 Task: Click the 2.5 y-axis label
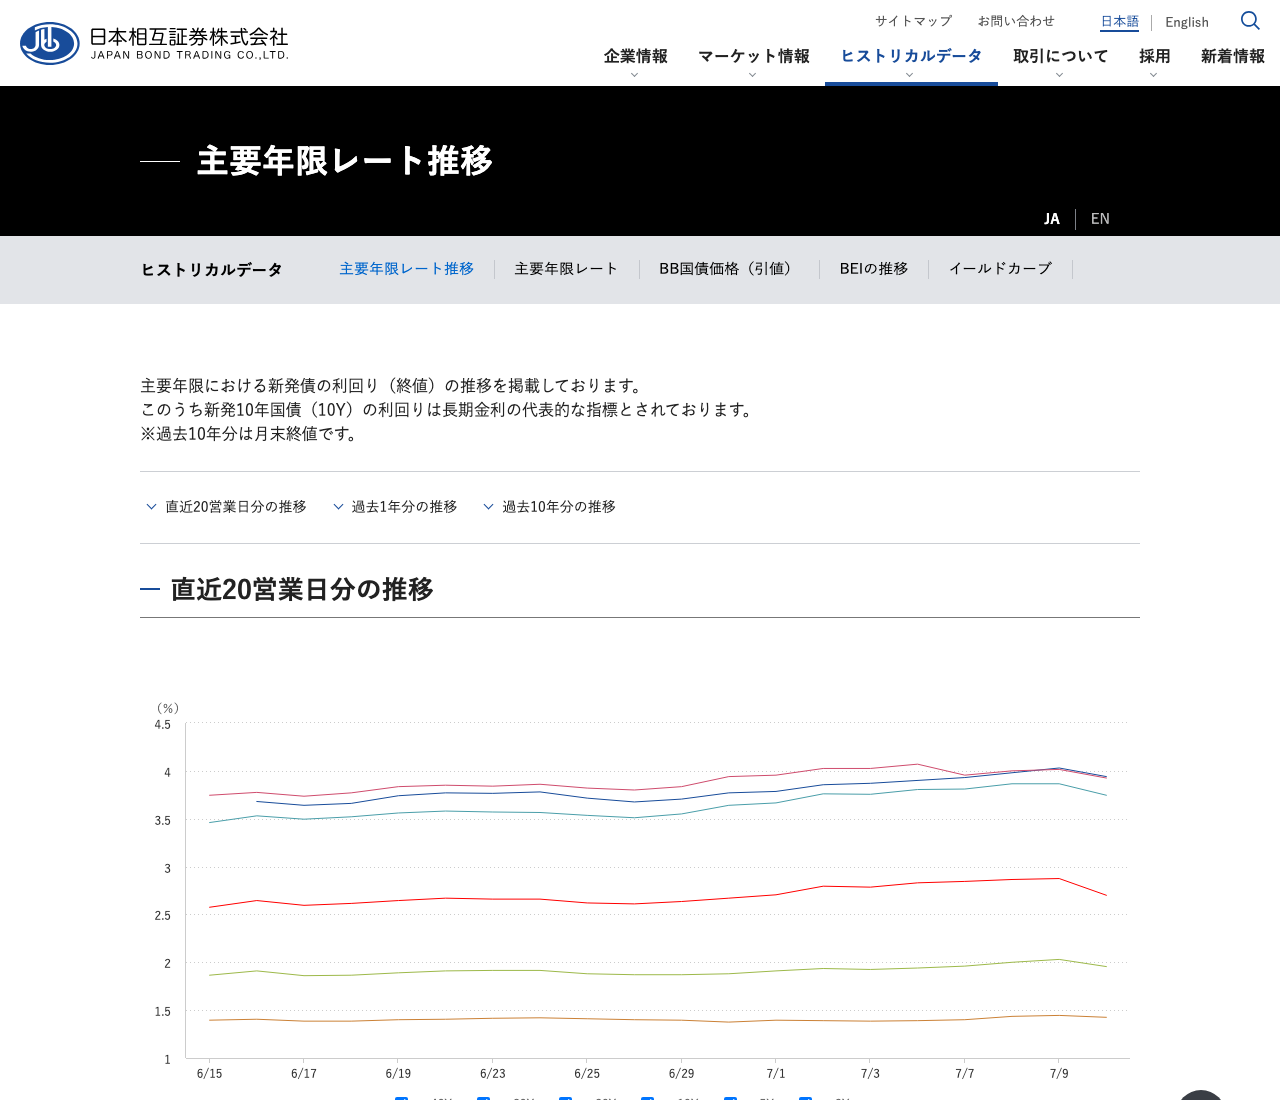pyautogui.click(x=163, y=916)
